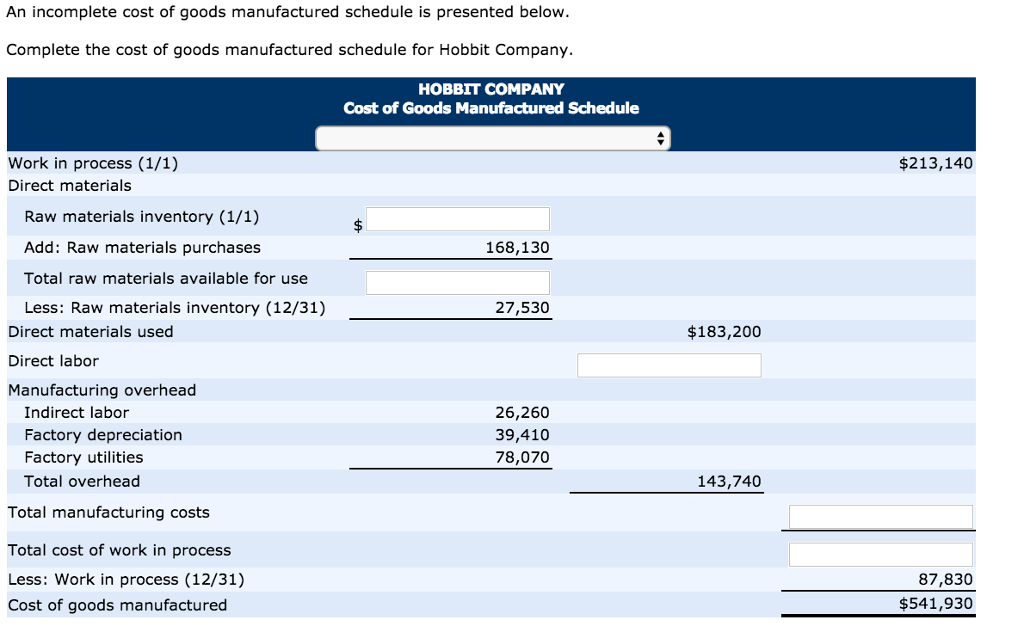Select the Indirect labor value 26,260
The height and width of the screenshot is (626, 1024).
click(x=526, y=412)
